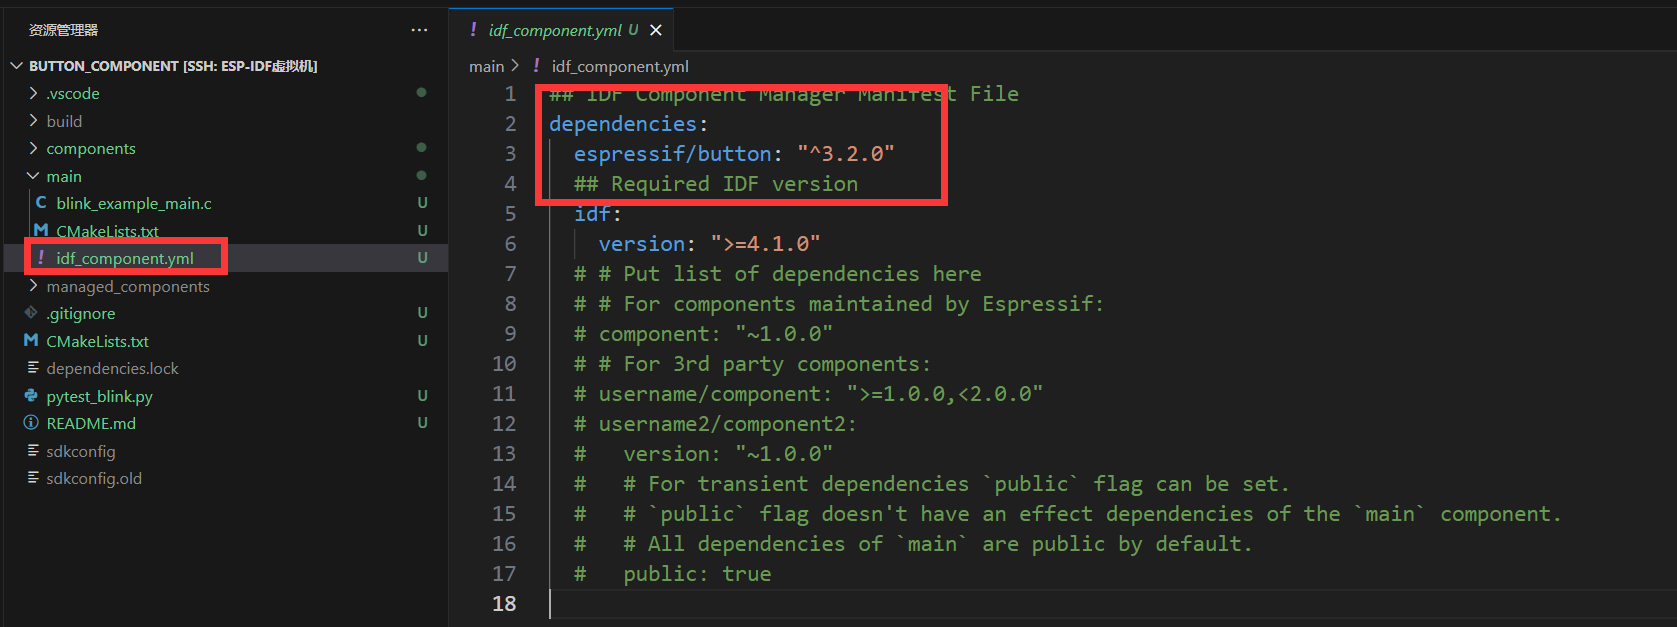Viewport: 1677px width, 627px height.
Task: Click the main breadcrumb segment
Action: click(486, 66)
